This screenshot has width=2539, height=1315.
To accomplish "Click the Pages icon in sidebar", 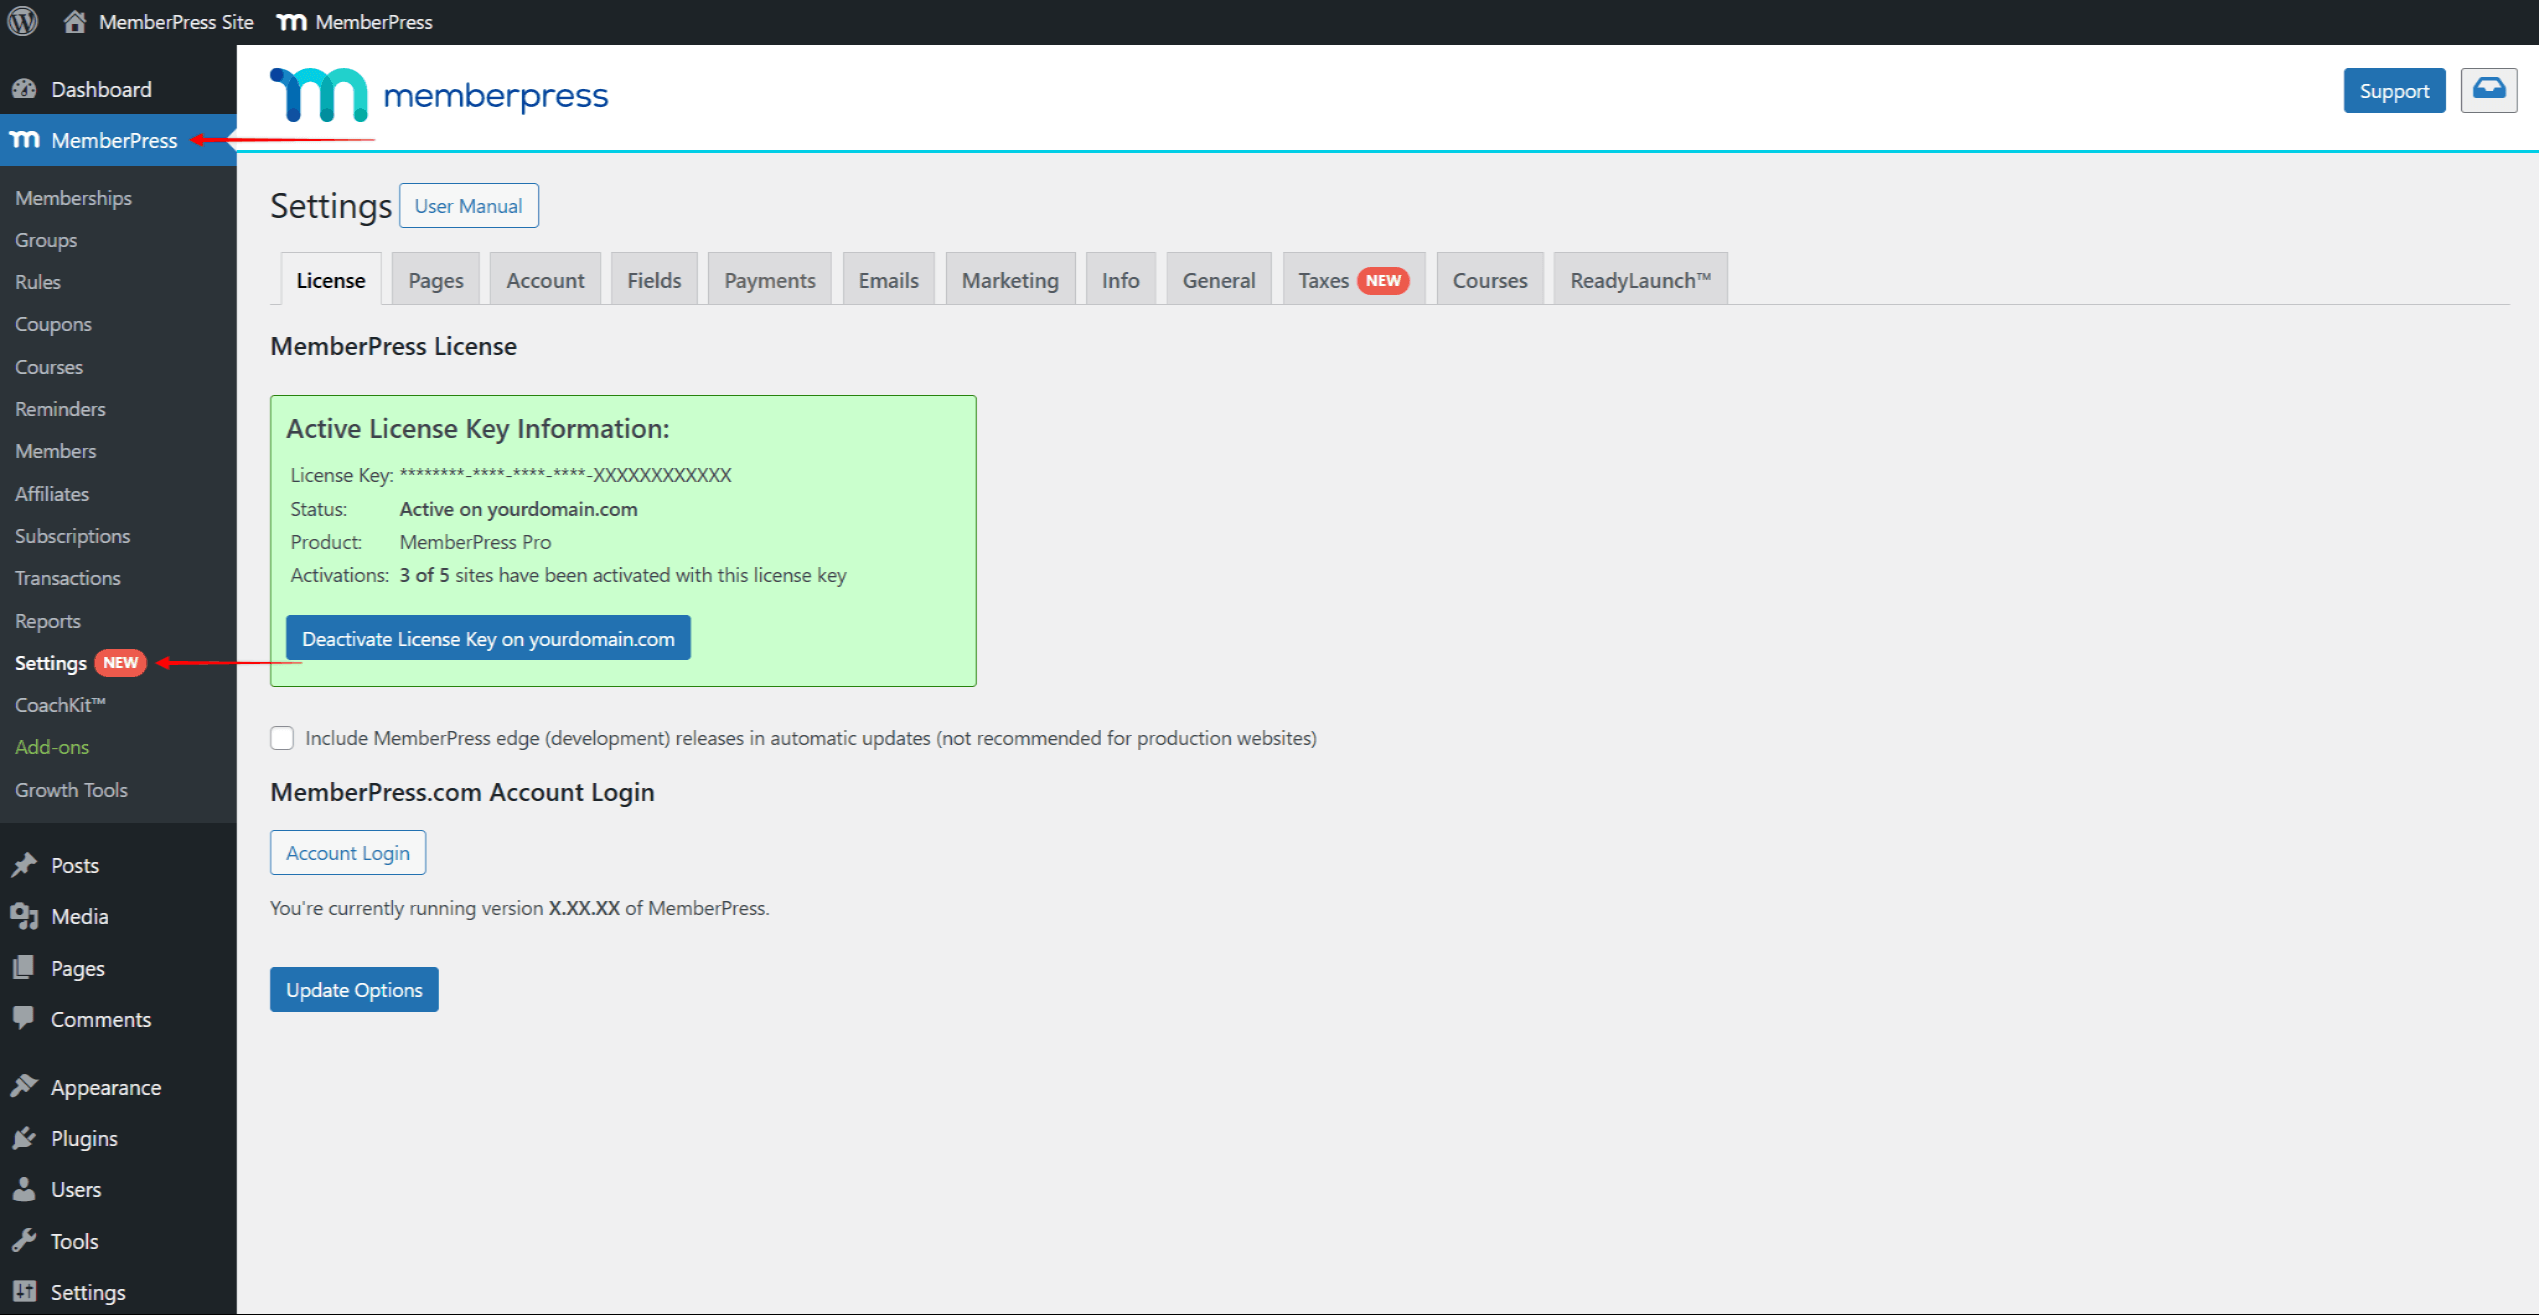I will tap(24, 967).
